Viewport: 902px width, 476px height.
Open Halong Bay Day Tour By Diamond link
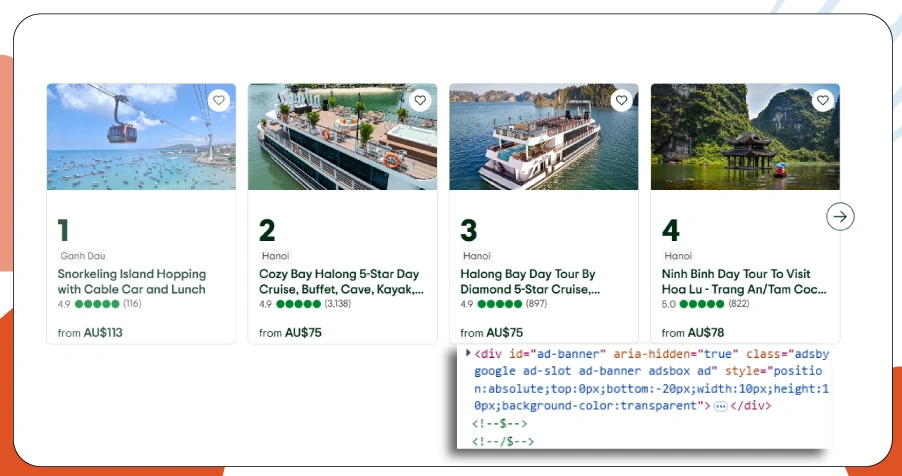point(530,281)
